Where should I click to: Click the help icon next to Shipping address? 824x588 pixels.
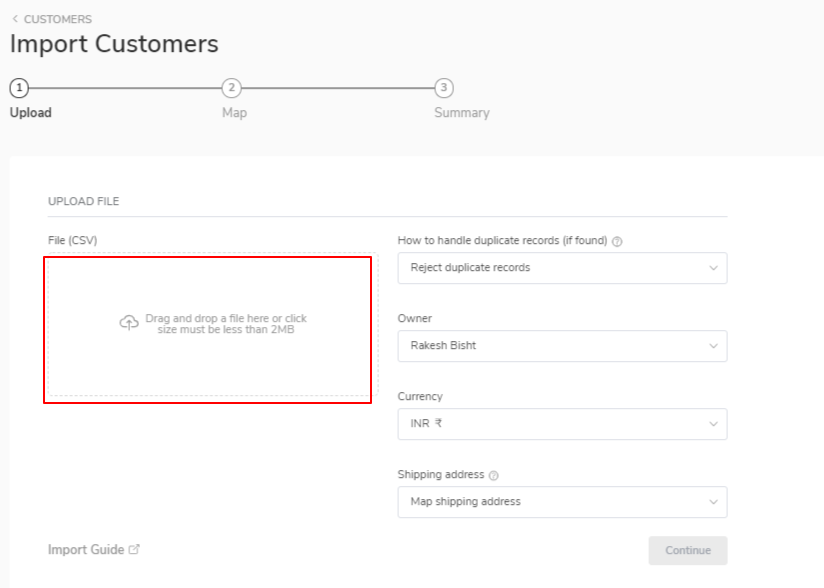(494, 475)
